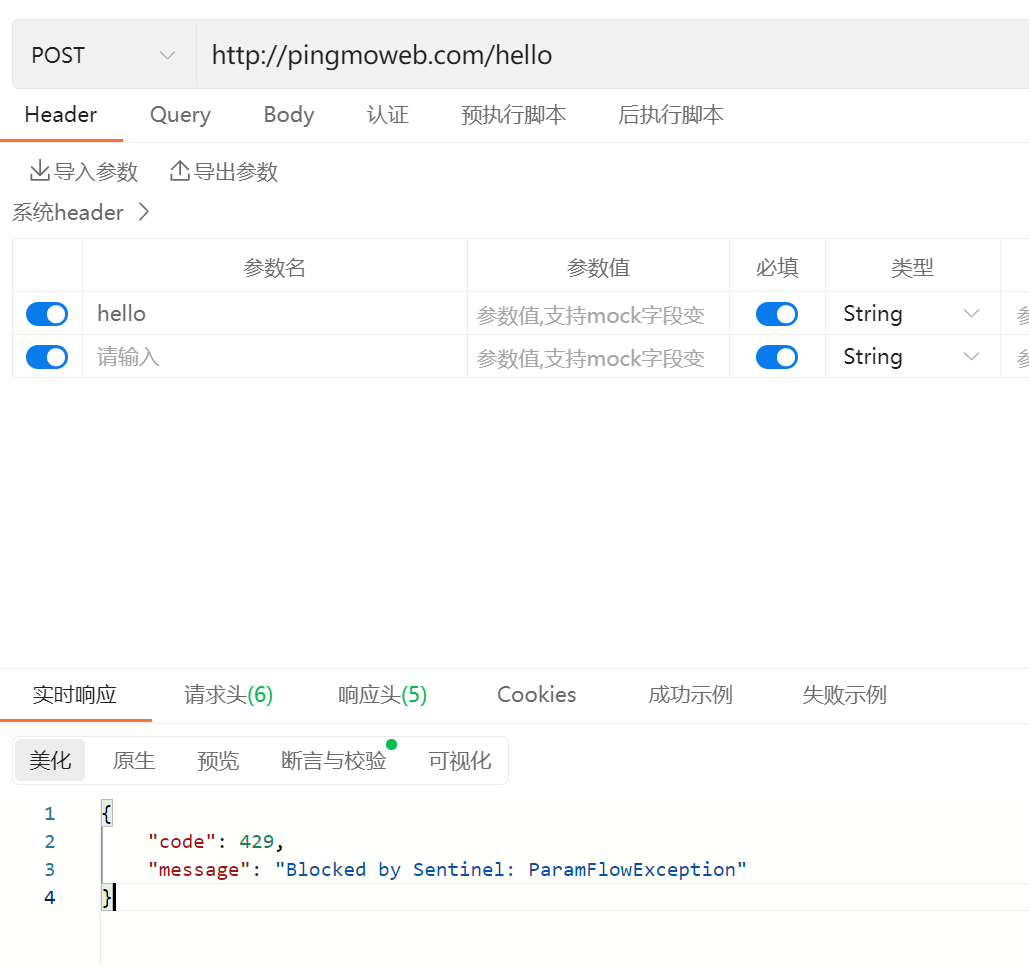Disable the hello header parameter
Viewport: 1029px width, 965px height.
[x=46, y=313]
